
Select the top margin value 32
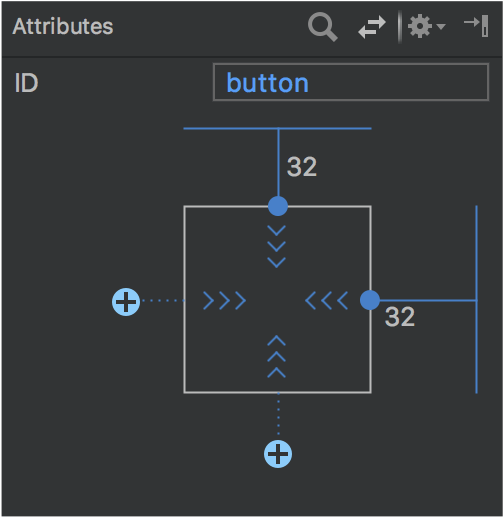click(x=302, y=167)
